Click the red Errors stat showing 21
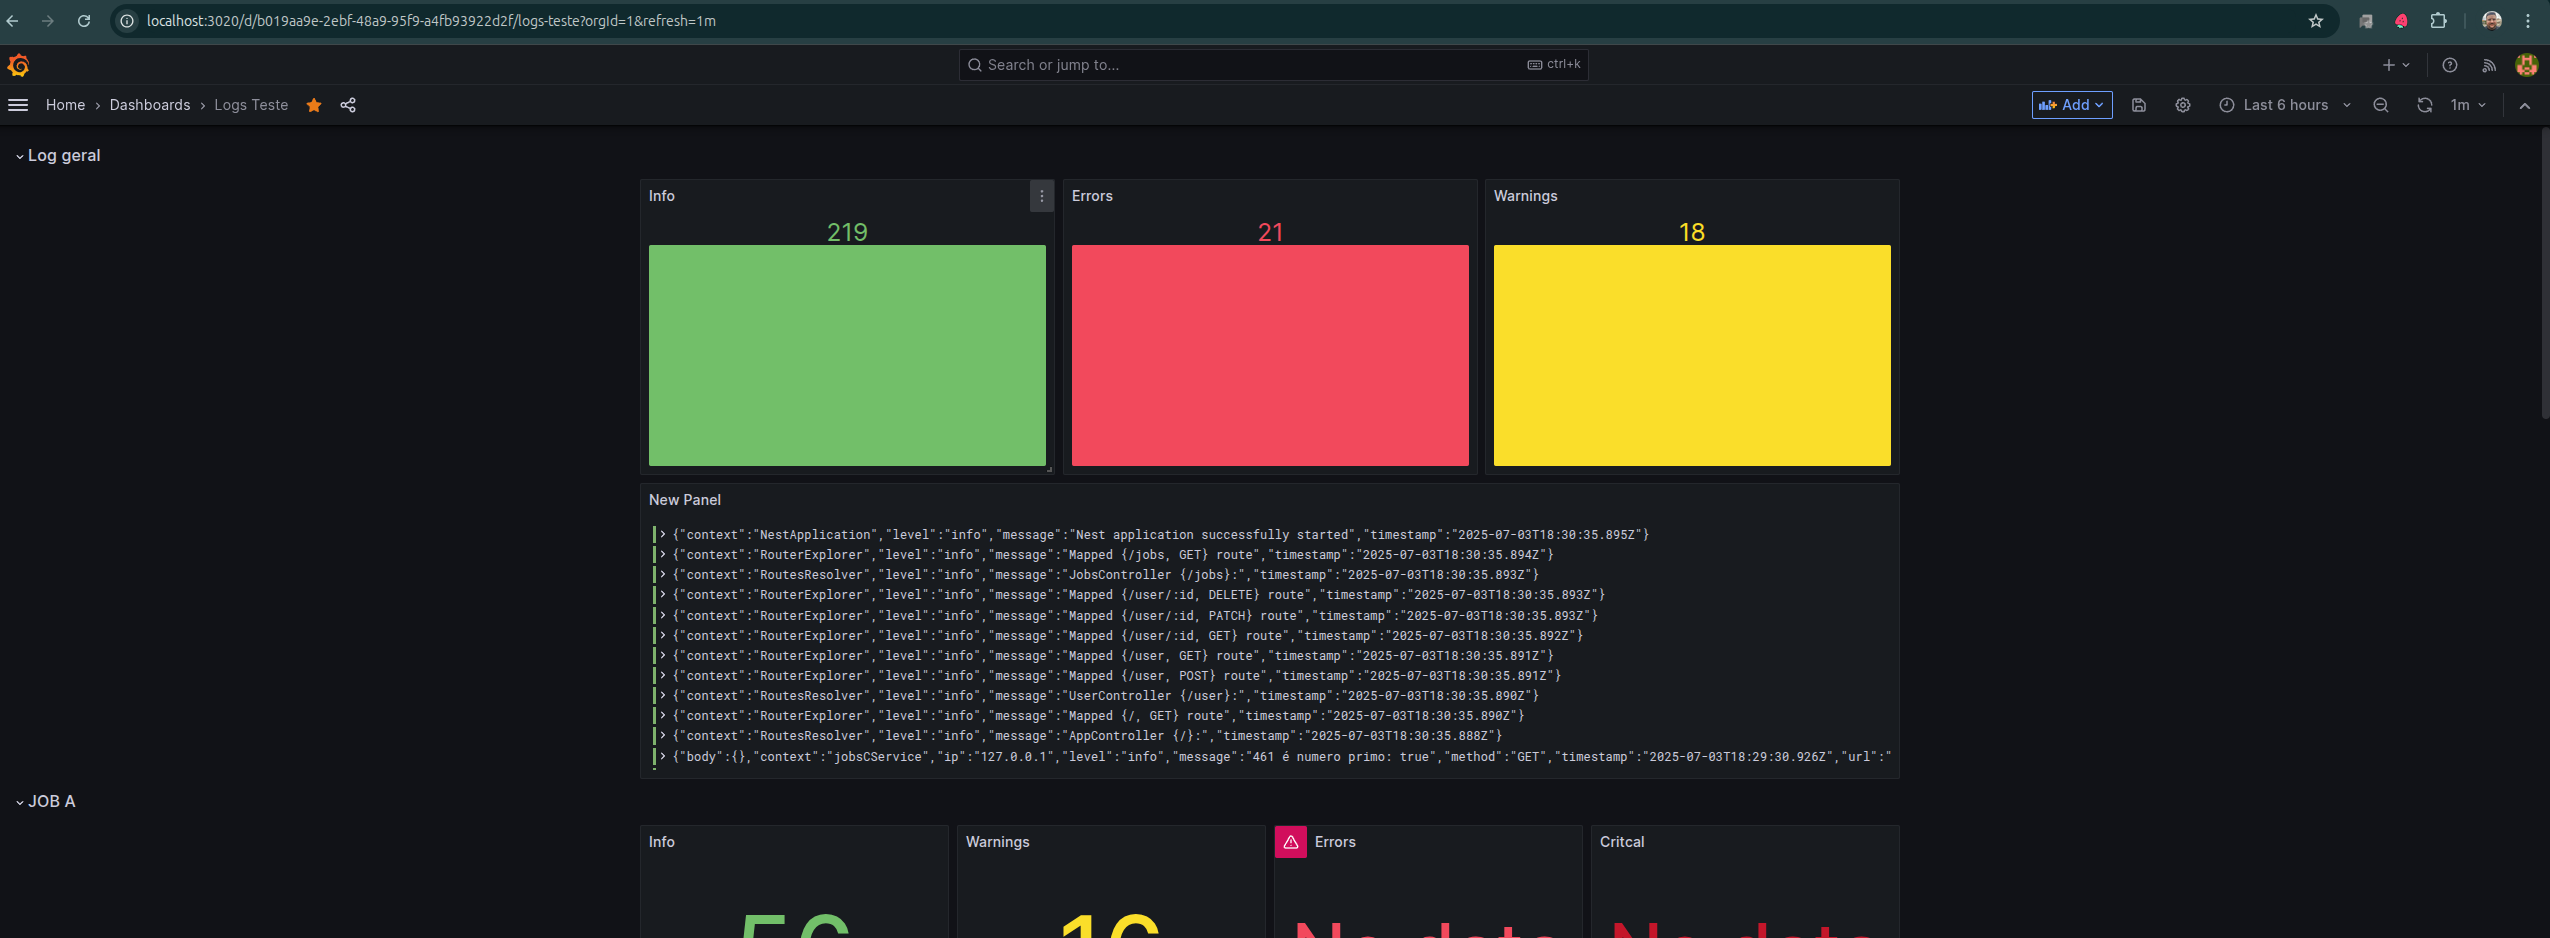Screen dimensions: 2550x938 pos(1270,355)
